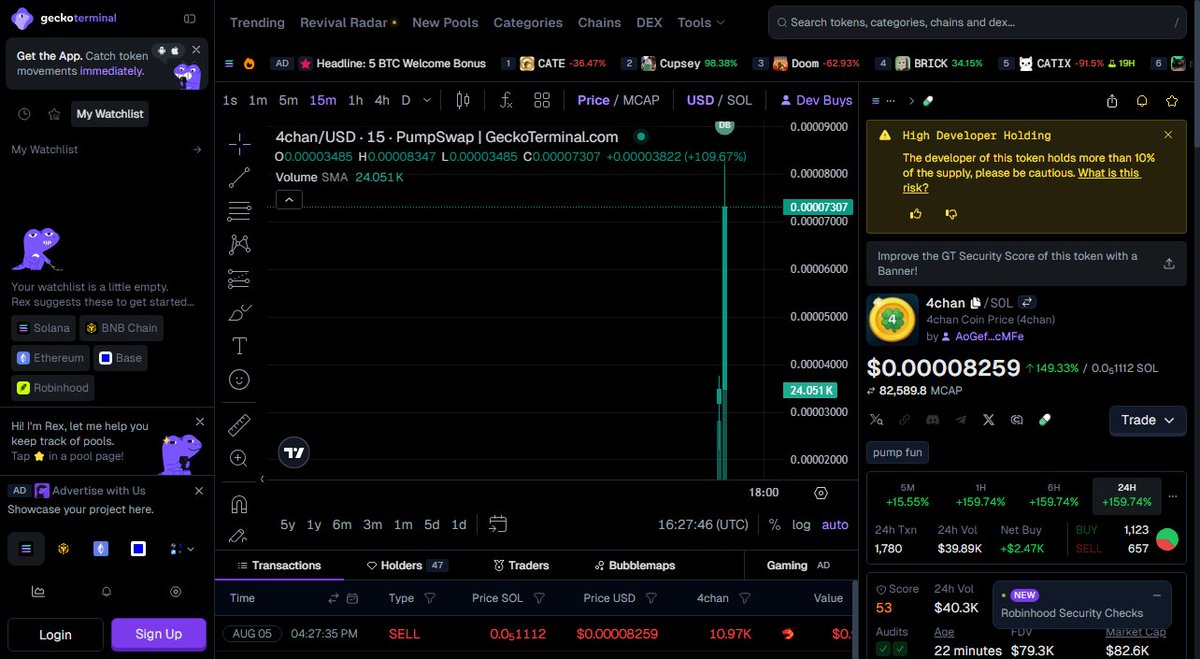Screen dimensions: 1200x659
Task: Collapse the volume indicator legend
Action: tap(288, 200)
